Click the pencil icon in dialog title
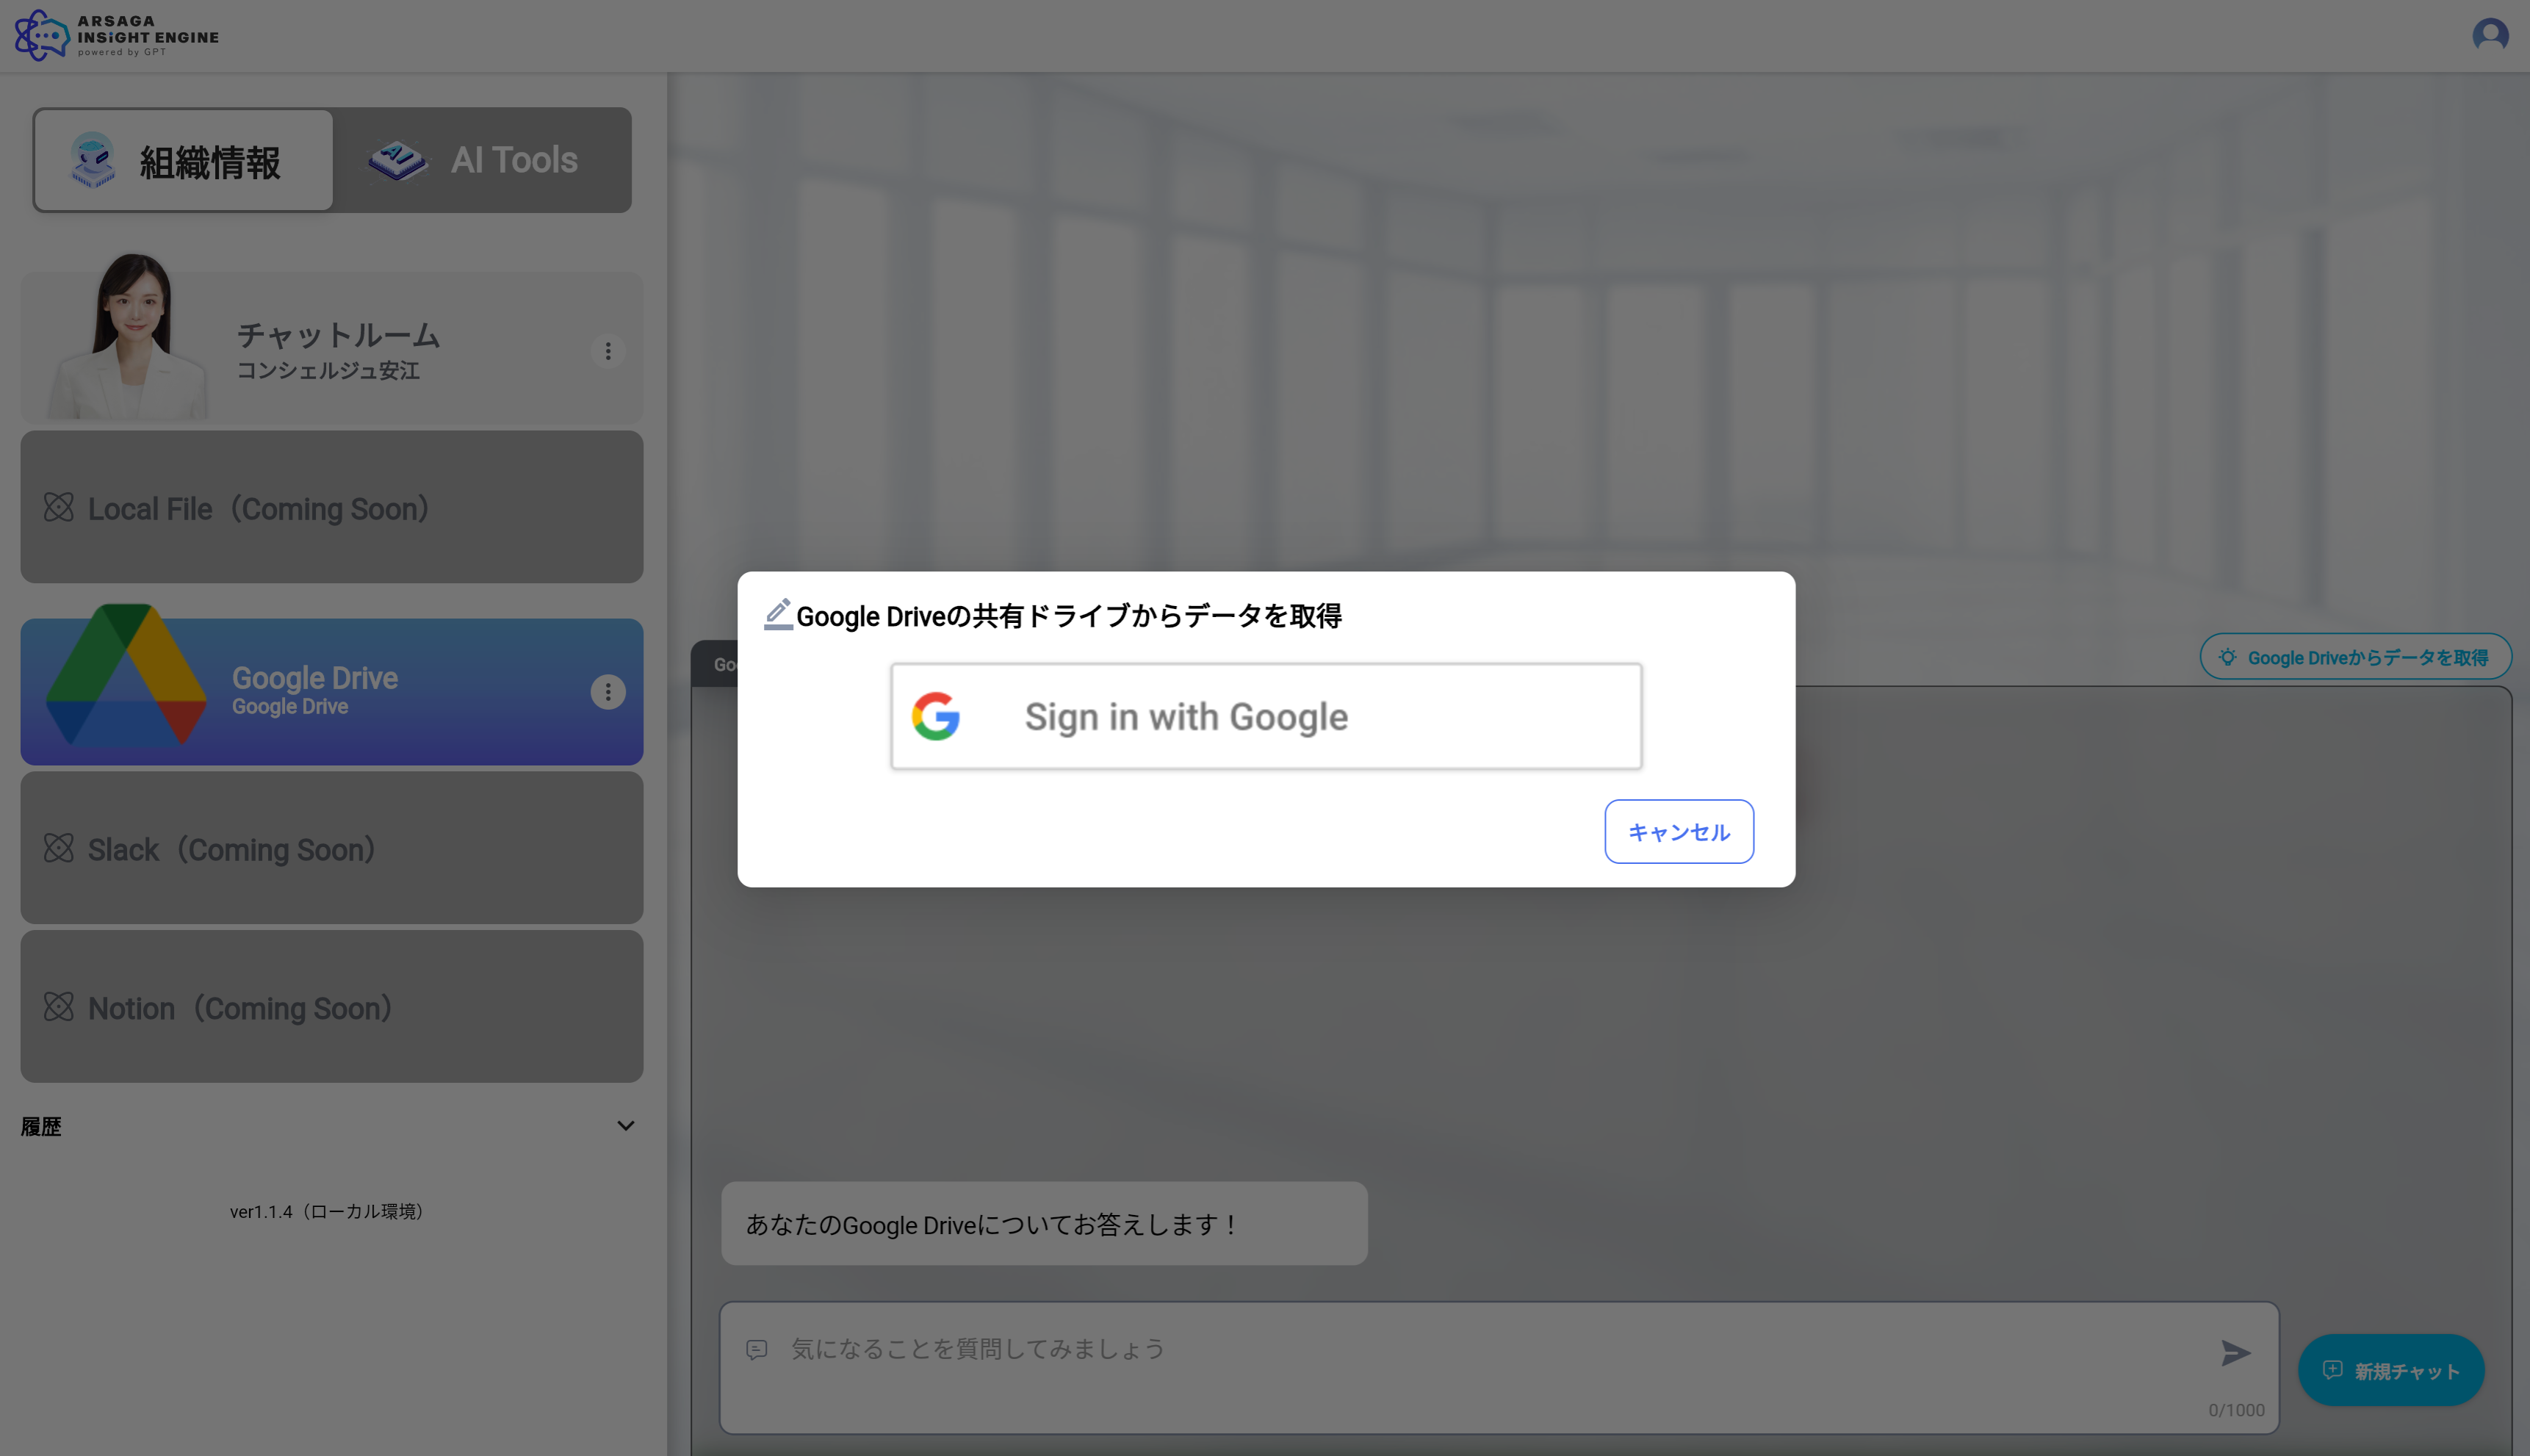The width and height of the screenshot is (2530, 1456). pos(778,614)
